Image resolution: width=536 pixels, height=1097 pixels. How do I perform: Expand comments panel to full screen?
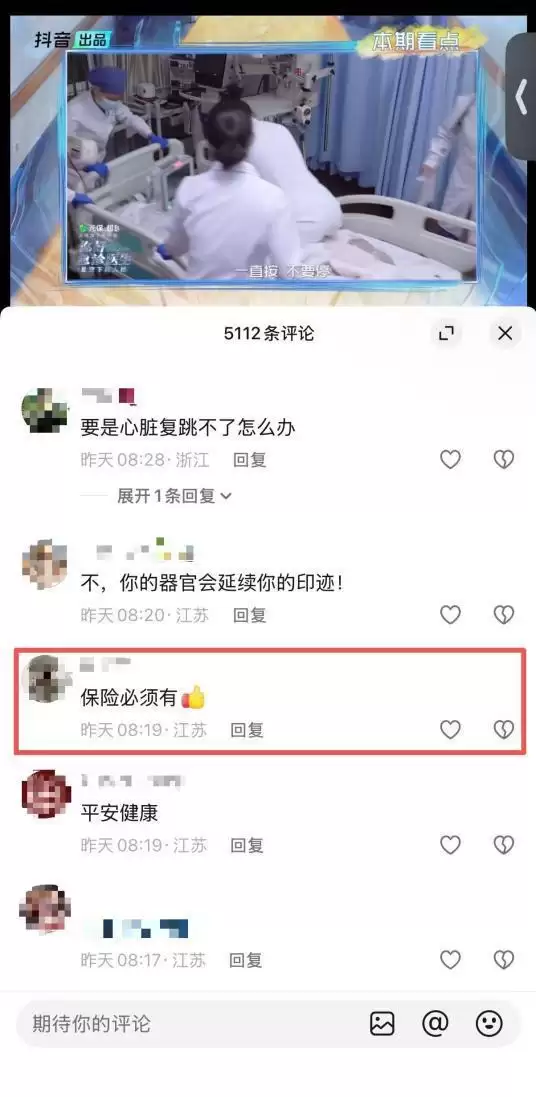446,334
